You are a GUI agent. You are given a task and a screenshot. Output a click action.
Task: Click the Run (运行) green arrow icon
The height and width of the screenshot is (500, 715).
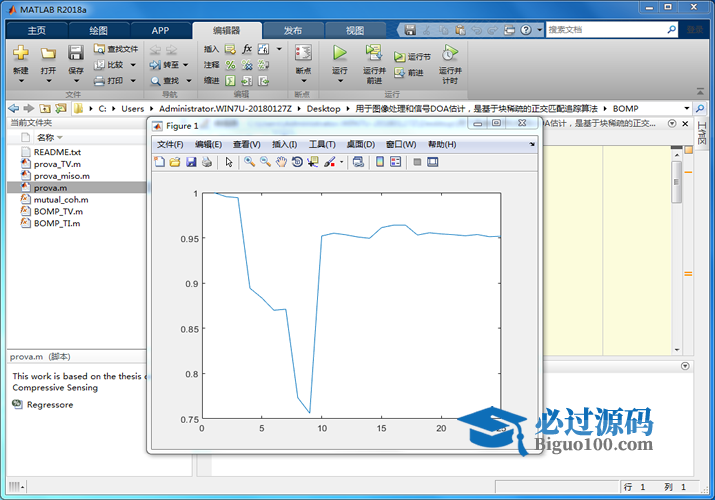coord(339,53)
